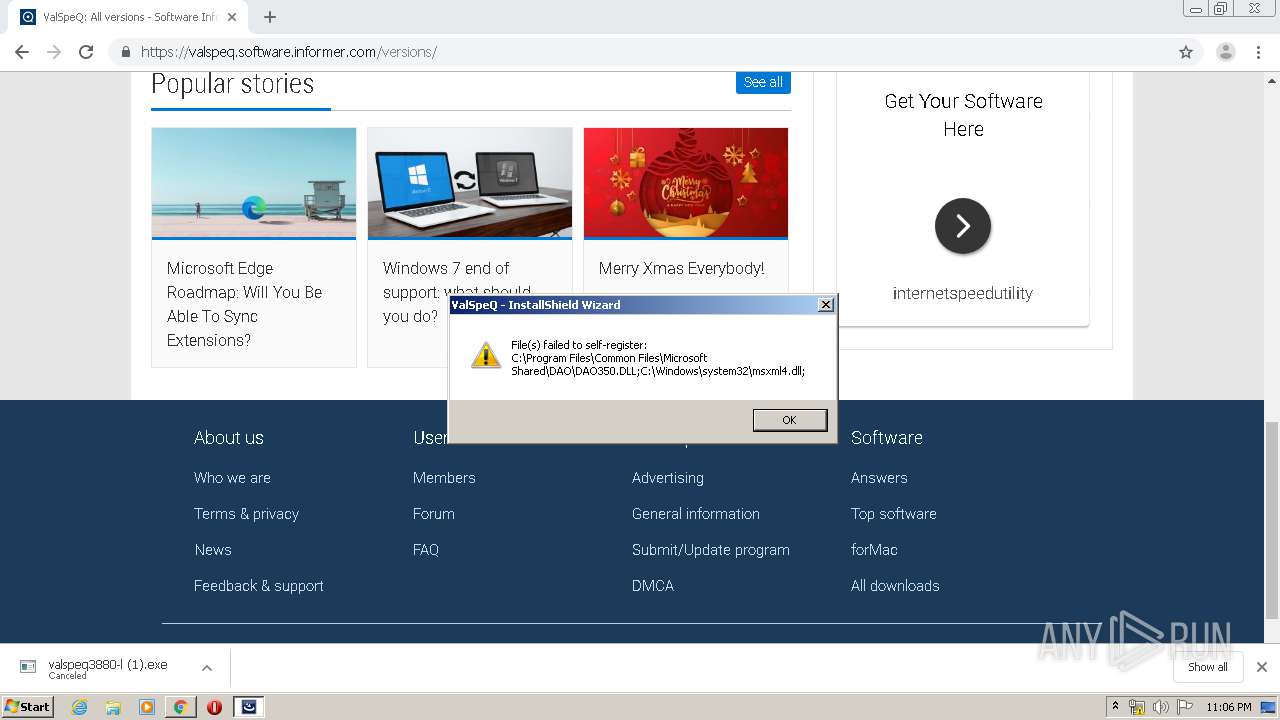Open the DMCA footer link
This screenshot has width=1280, height=720.
(653, 586)
